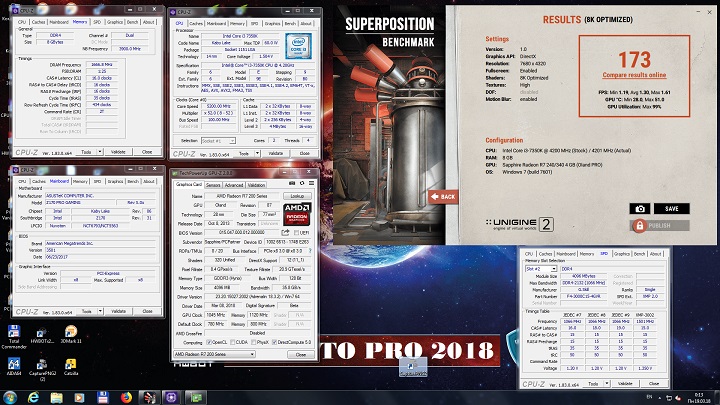Image resolution: width=720 pixels, height=405 pixels.
Task: Expand Tools dropdown arrow in CPU-Z Memory window
Action: point(100,152)
